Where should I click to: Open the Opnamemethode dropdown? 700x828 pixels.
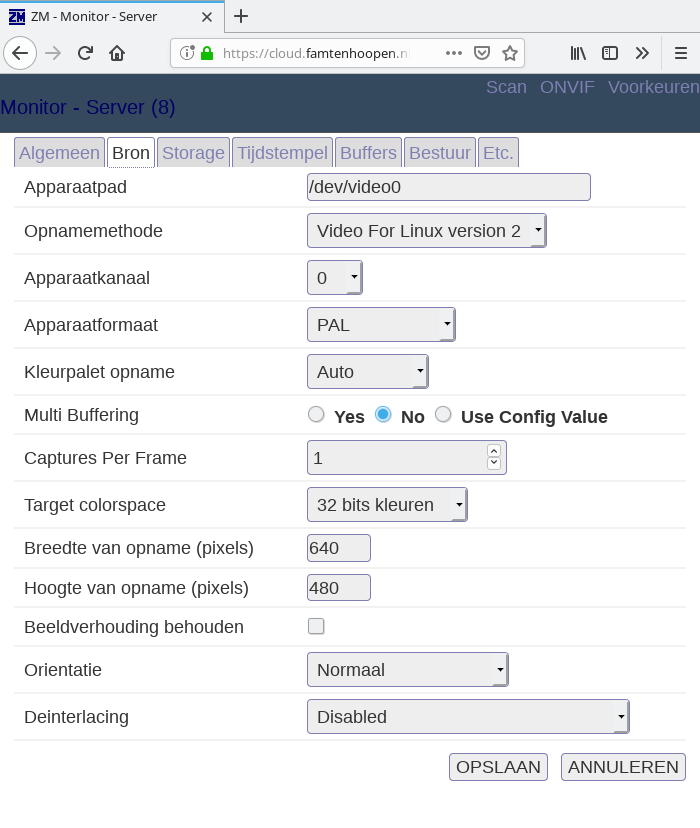tap(427, 231)
